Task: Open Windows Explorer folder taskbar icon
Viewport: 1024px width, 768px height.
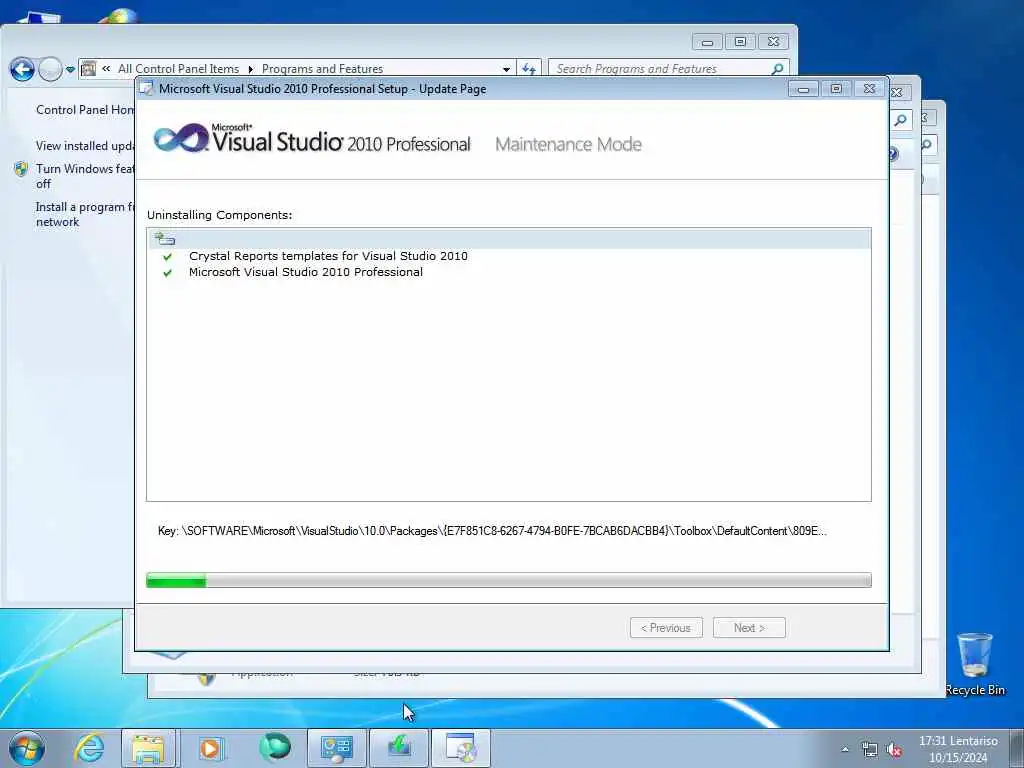Action: tap(148, 748)
